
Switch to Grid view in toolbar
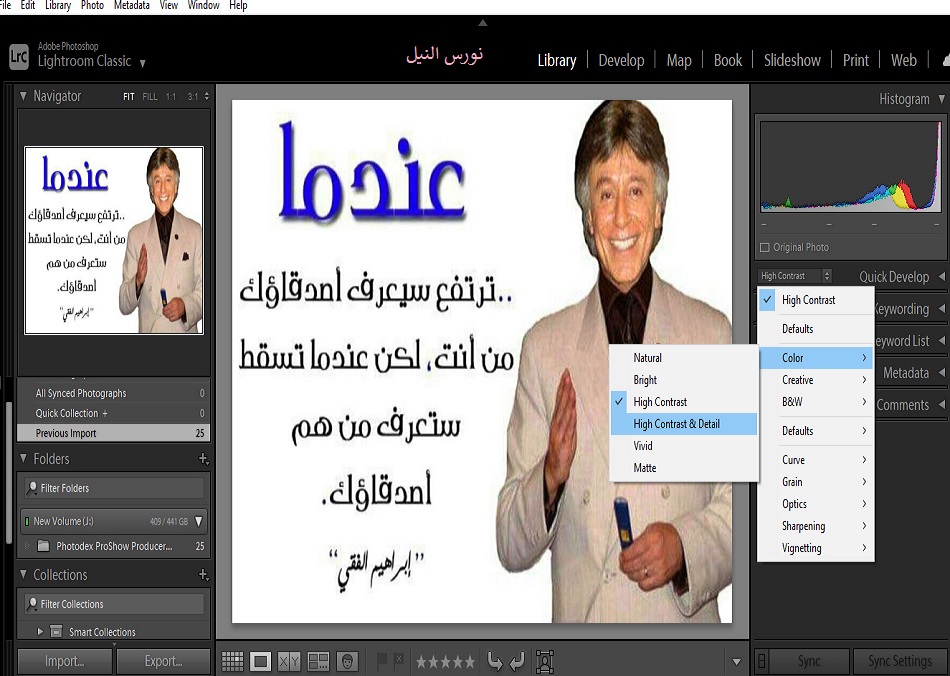[232, 661]
